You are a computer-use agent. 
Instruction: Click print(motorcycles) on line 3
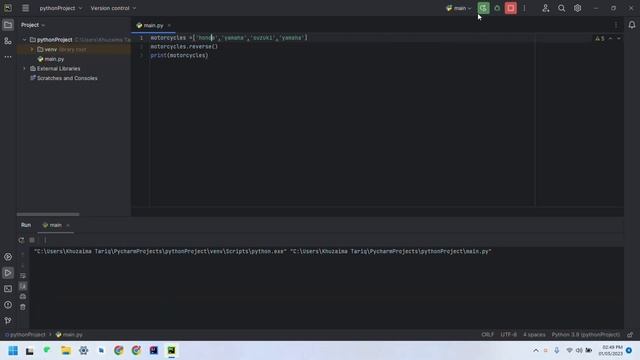[179, 56]
